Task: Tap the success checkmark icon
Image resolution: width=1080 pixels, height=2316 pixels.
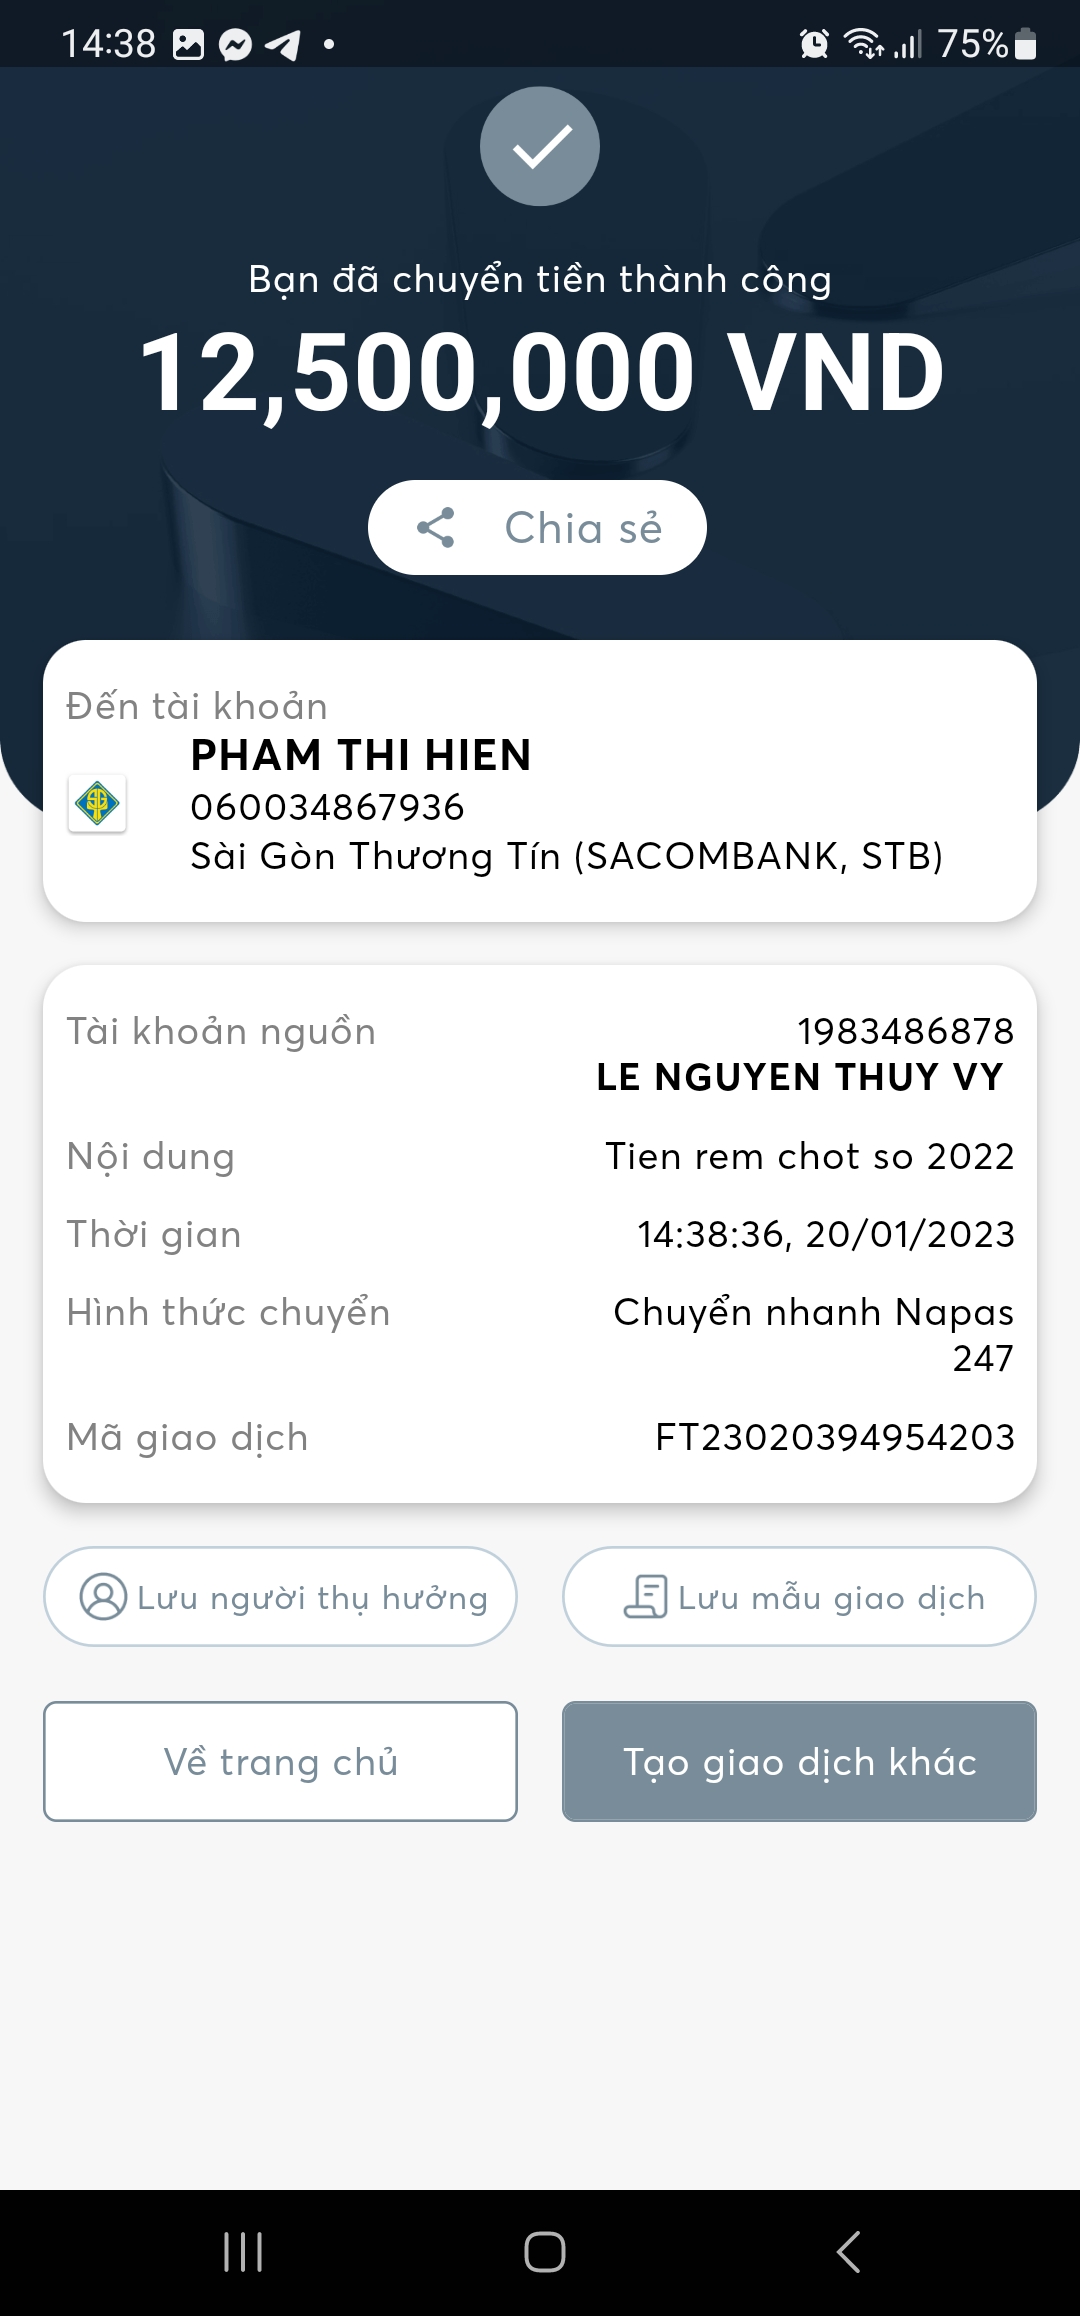Action: coord(540,147)
